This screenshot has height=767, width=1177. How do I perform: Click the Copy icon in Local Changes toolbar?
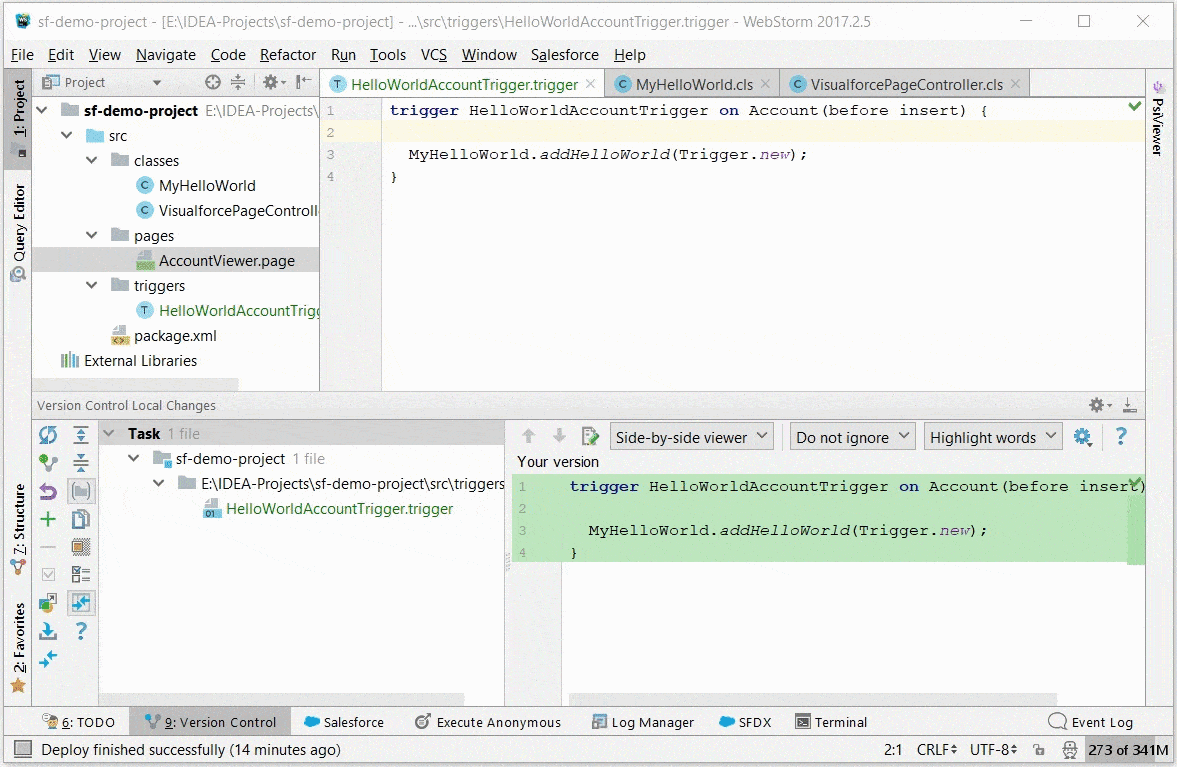[81, 519]
